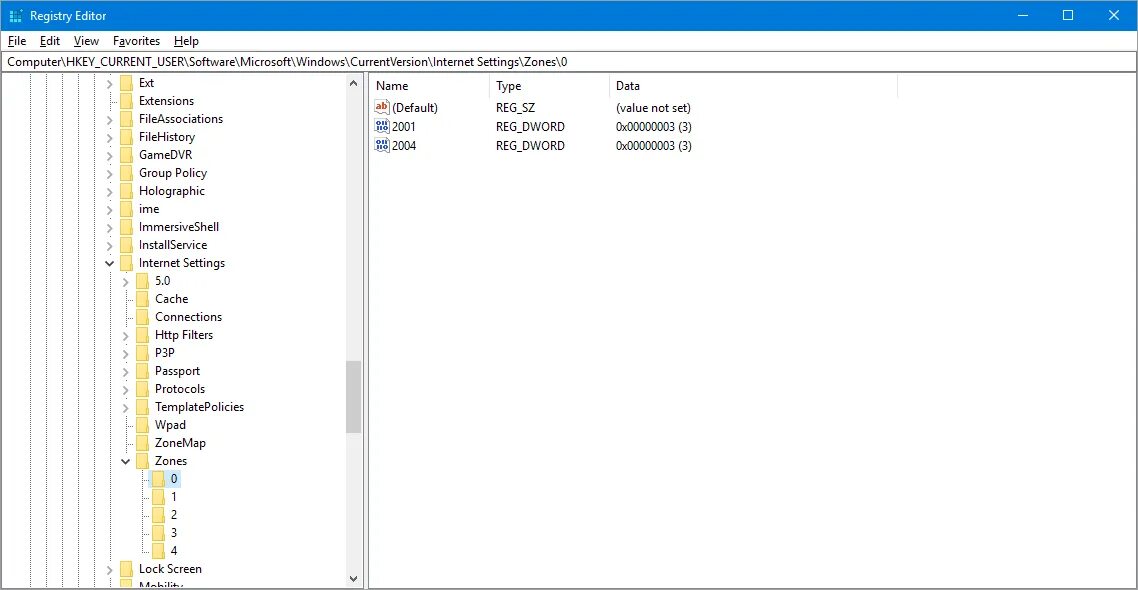Select the (Default) value name
This screenshot has height=590, width=1138.
tap(414, 107)
